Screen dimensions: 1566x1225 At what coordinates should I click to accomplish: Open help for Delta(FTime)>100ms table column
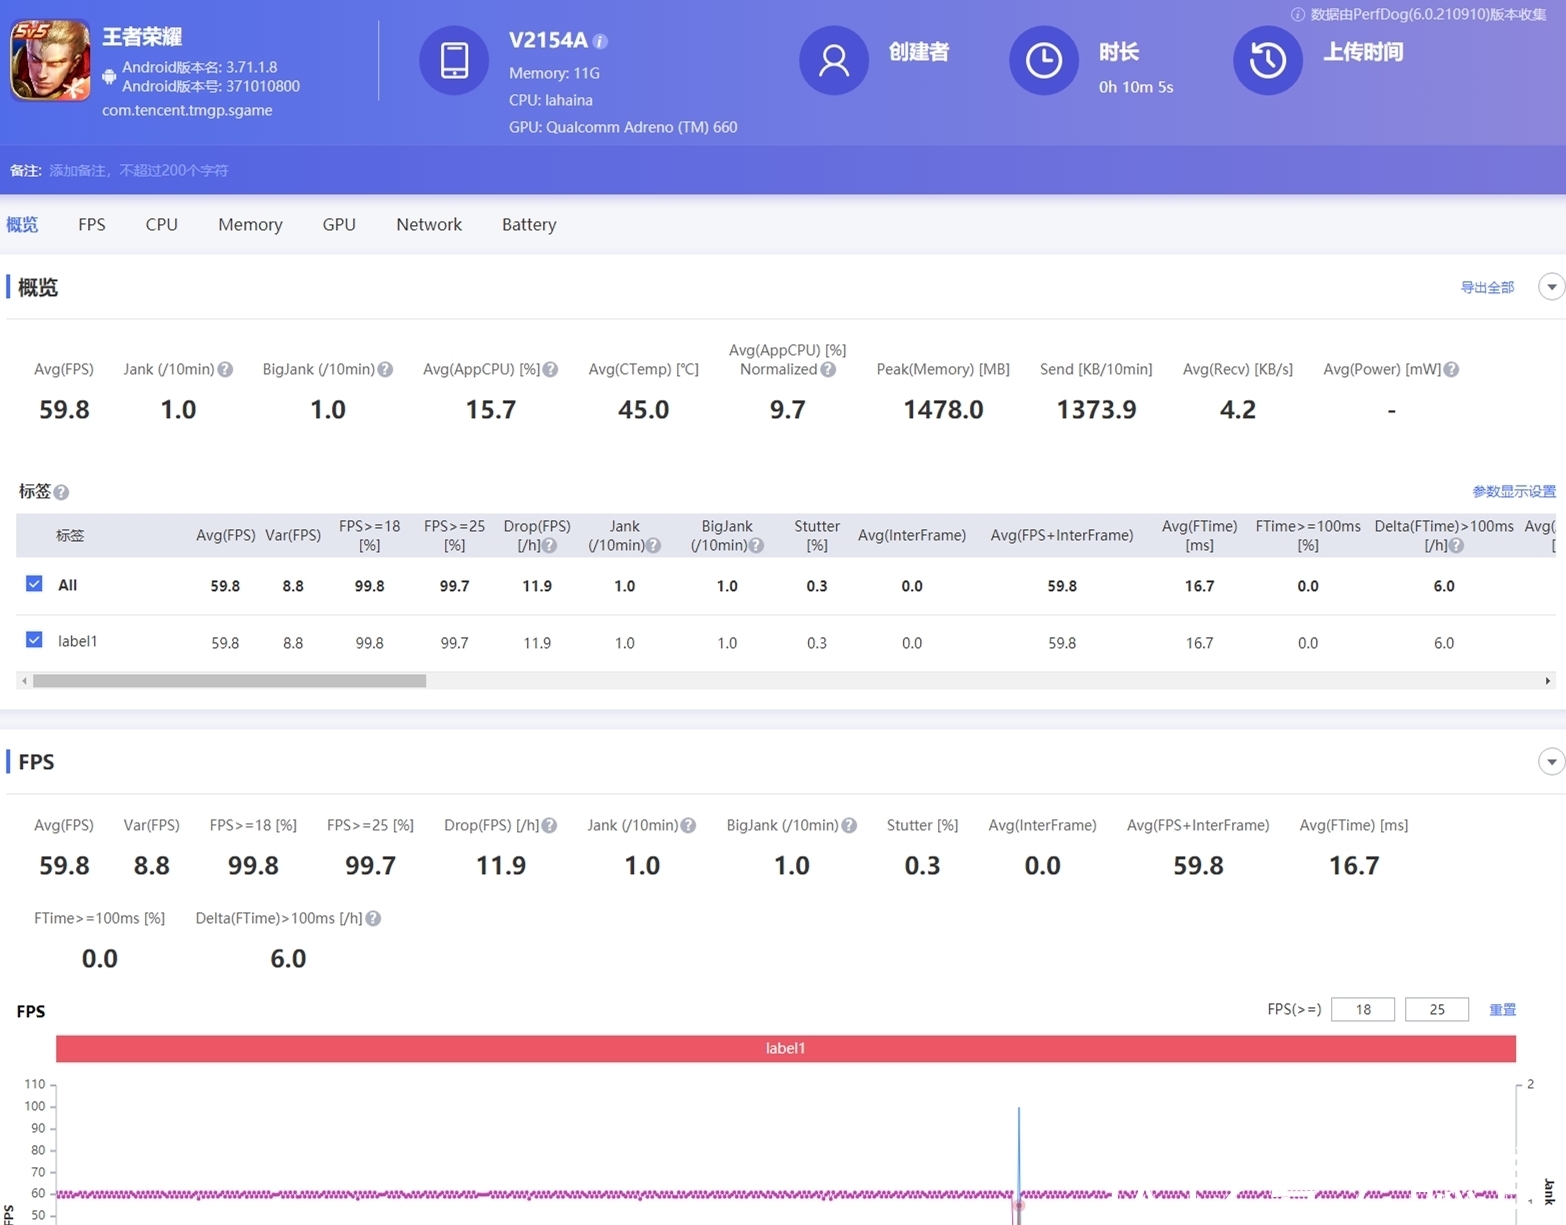[1457, 545]
